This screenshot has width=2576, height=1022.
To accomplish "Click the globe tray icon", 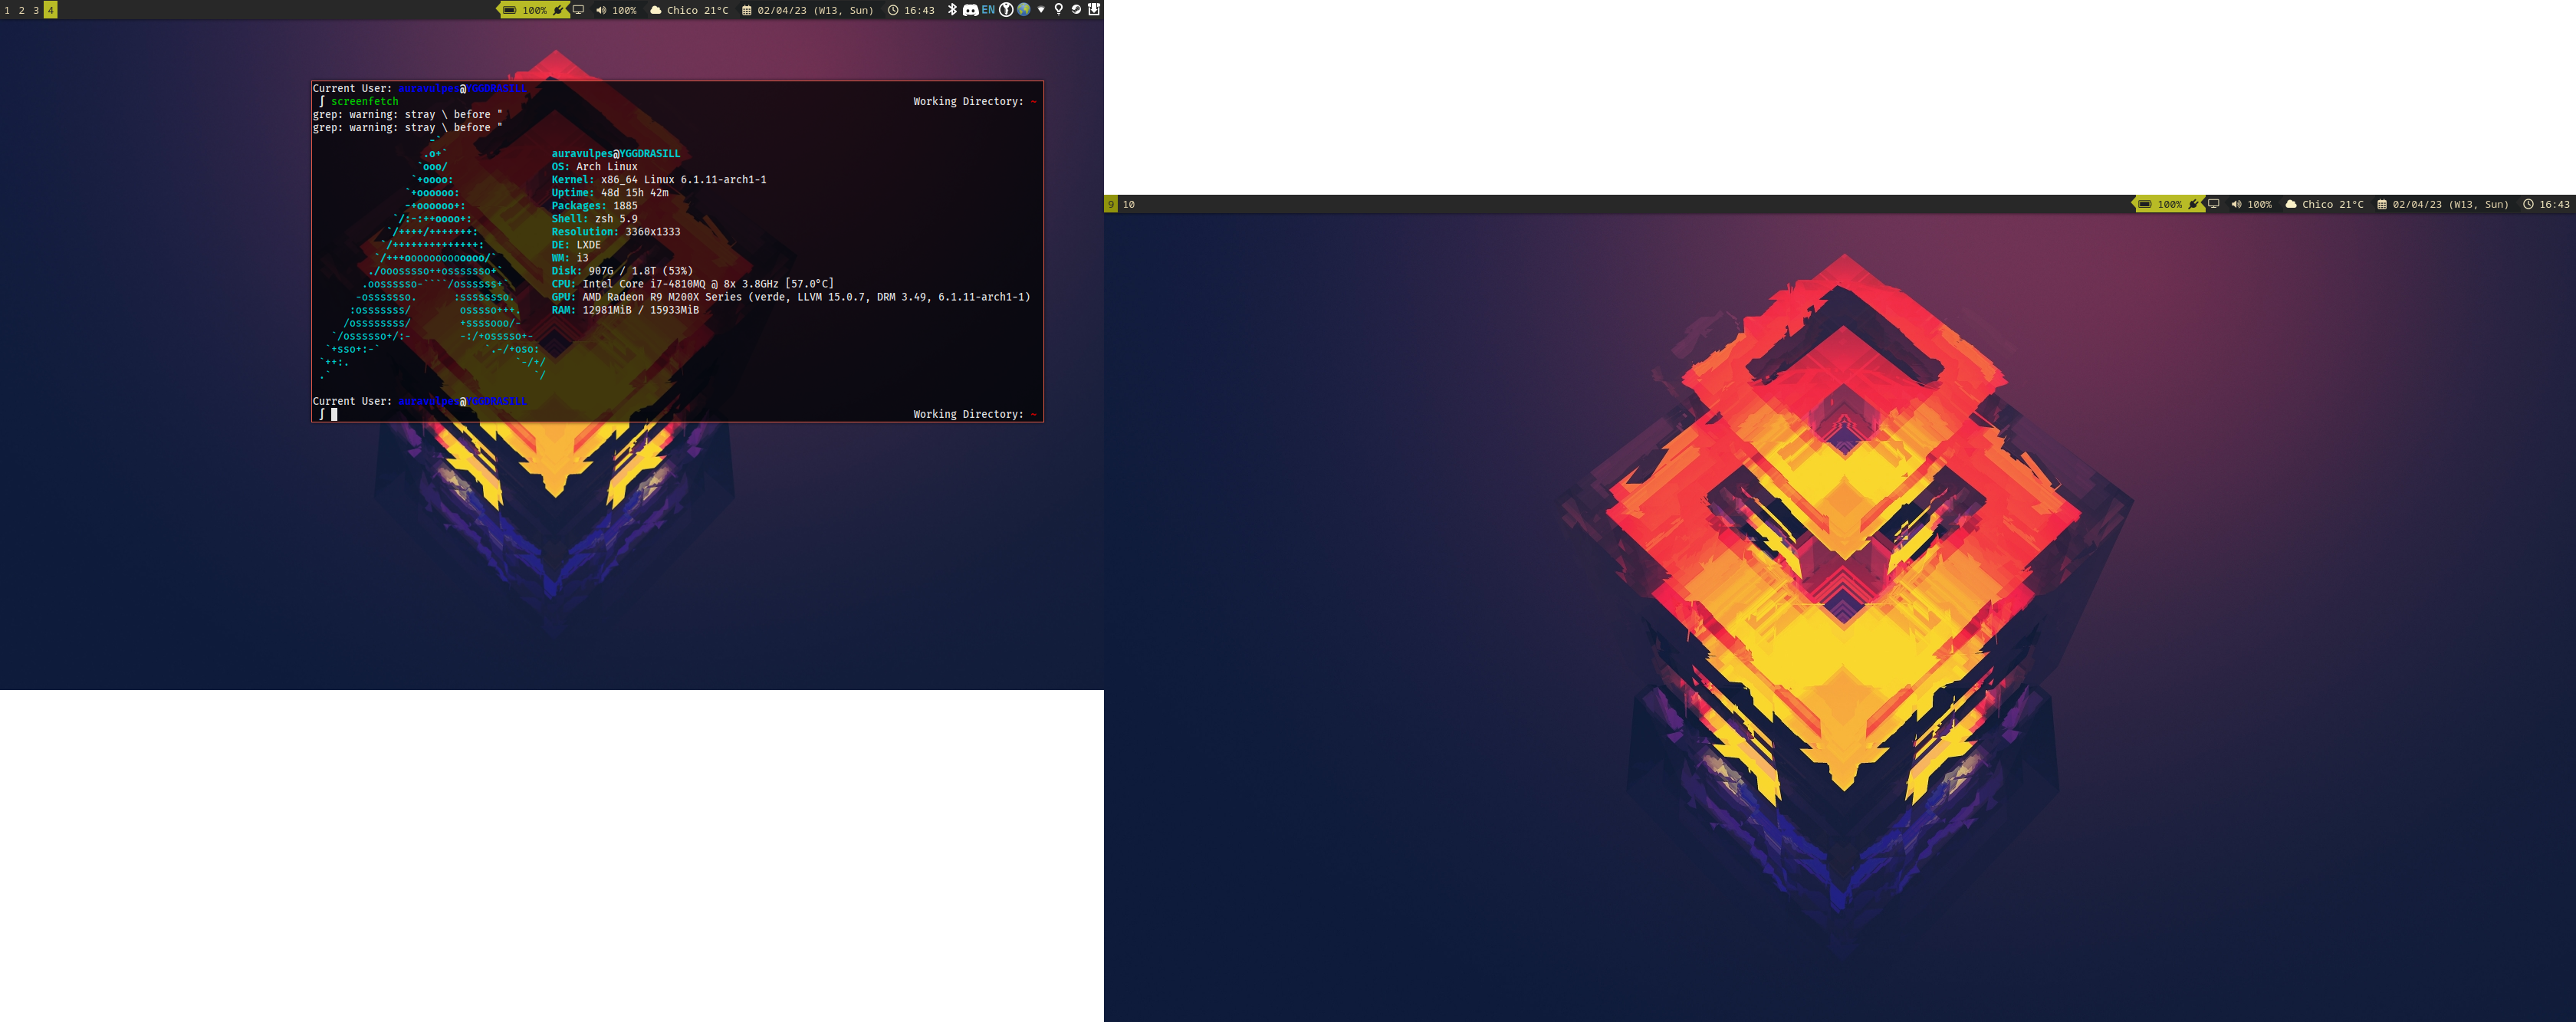I will pyautogui.click(x=1024, y=10).
